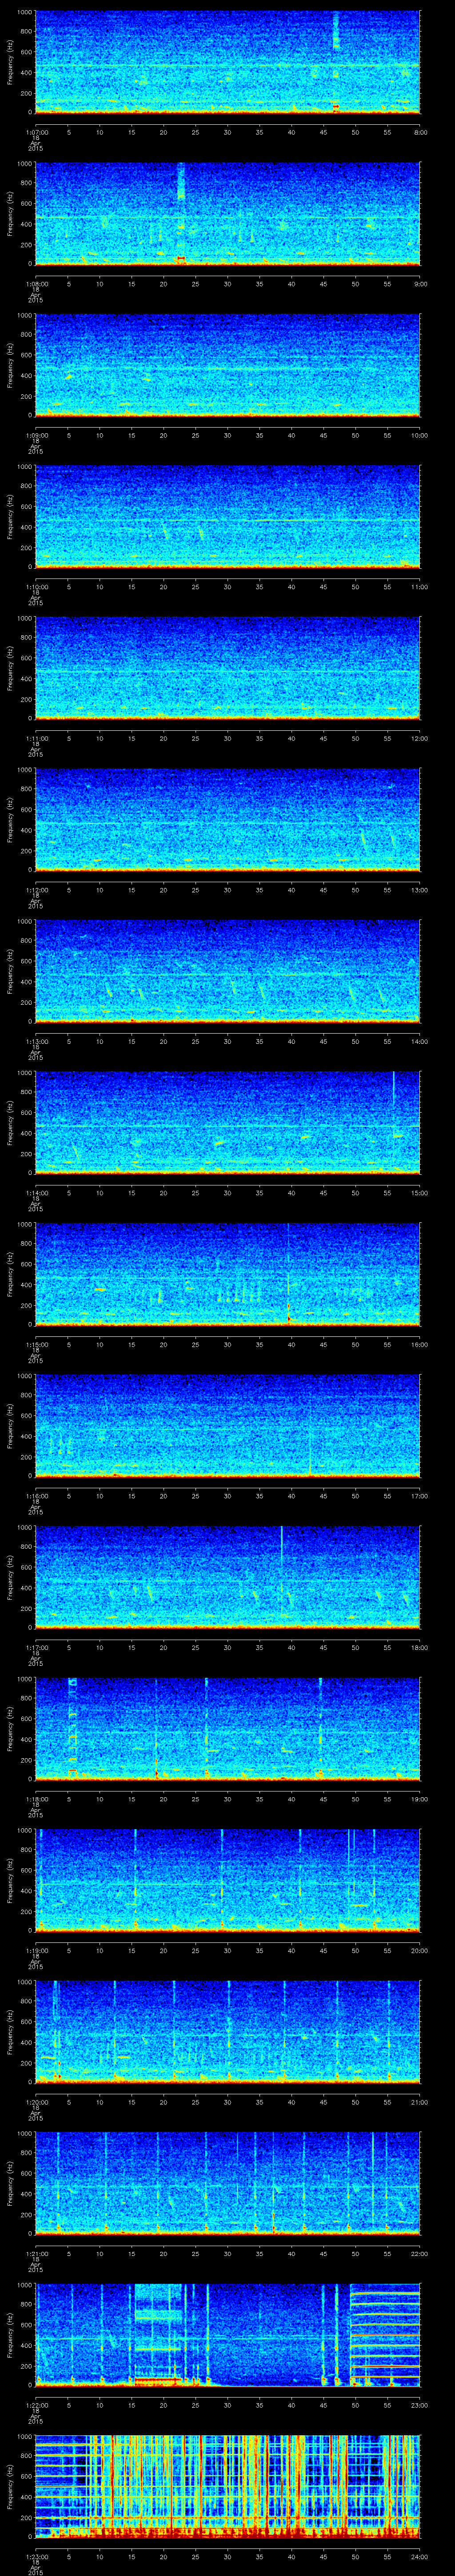The height and width of the screenshot is (2576, 455).
Task: Click the 11:00 end time label
Action: tap(419, 587)
